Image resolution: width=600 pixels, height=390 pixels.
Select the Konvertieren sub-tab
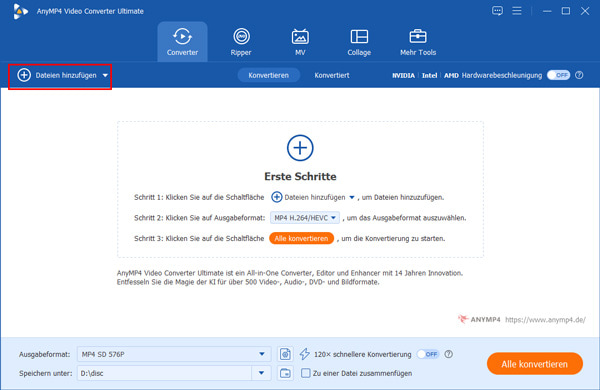268,75
